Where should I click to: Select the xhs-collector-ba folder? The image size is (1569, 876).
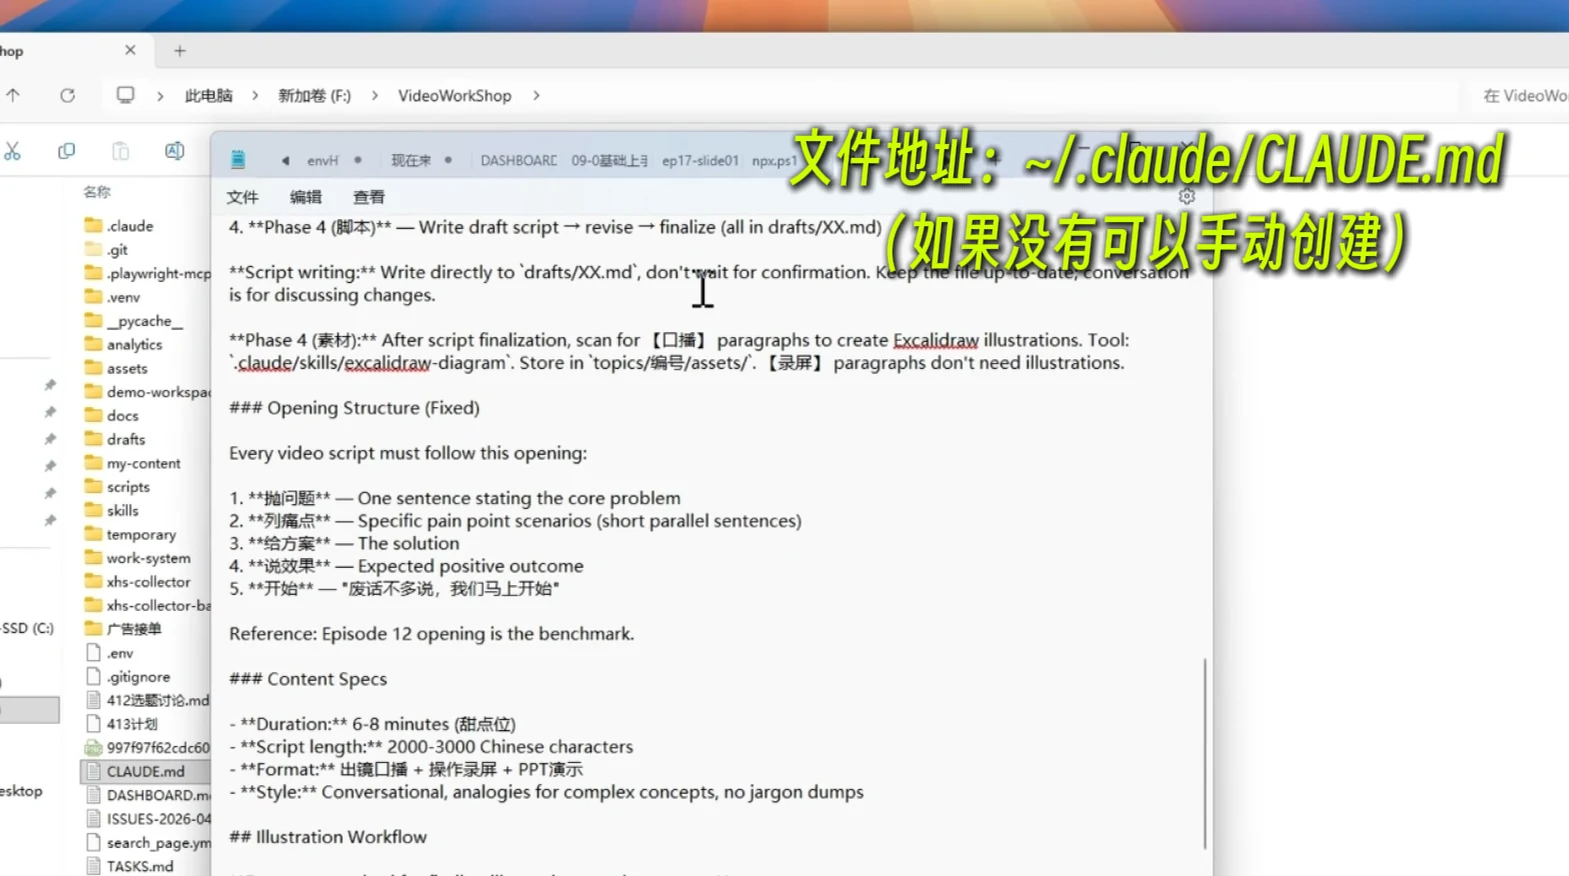(145, 605)
